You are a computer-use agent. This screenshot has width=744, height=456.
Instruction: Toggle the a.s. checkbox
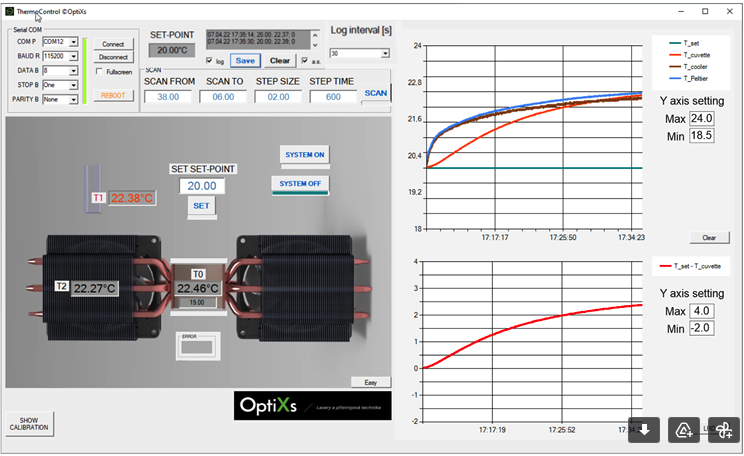pos(304,61)
